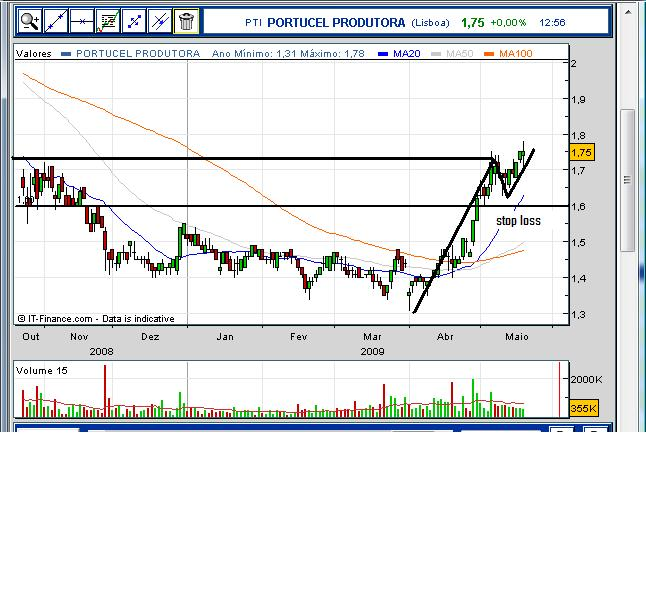Click the 12:56 time stamp
646x601 pixels.
pos(552,23)
